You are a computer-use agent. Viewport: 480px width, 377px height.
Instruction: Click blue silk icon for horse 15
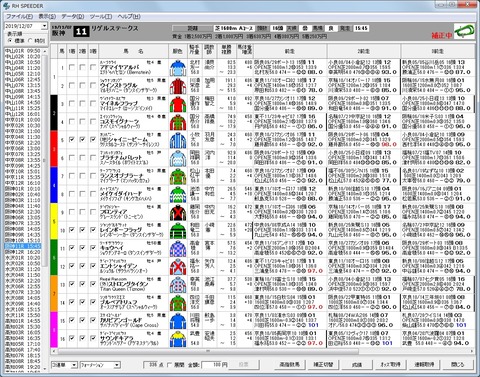click(178, 321)
